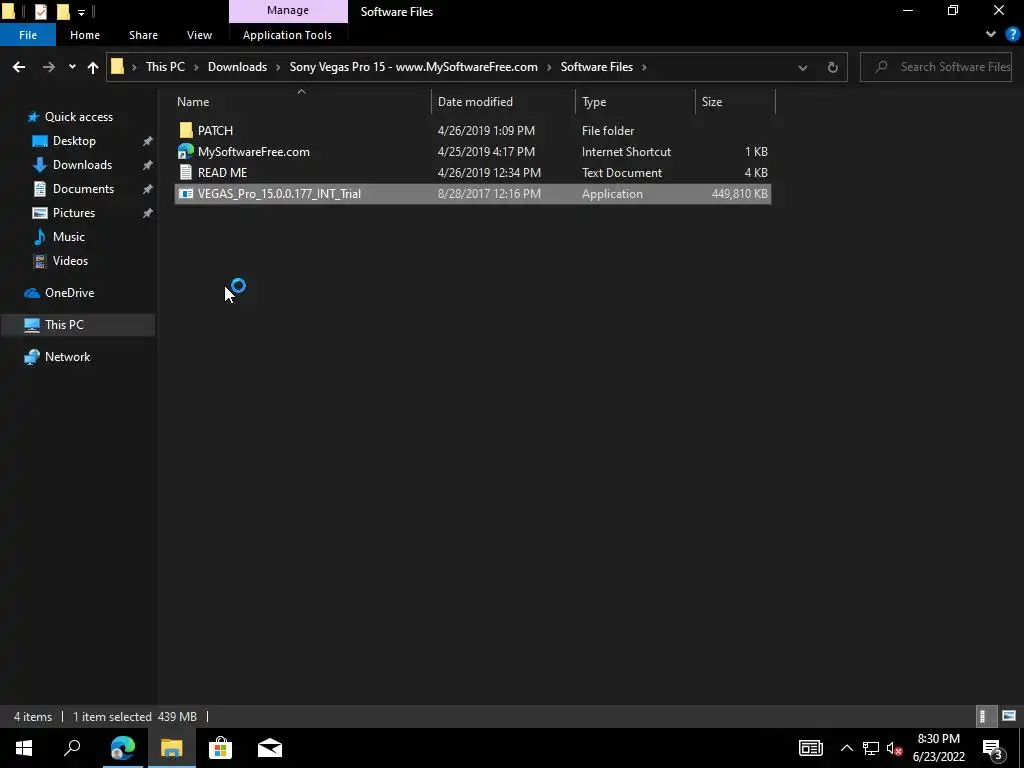Select VEGAS_Pro_15.0.0.177_INT_Trial file name
Image resolution: width=1024 pixels, height=768 pixels.
point(279,194)
